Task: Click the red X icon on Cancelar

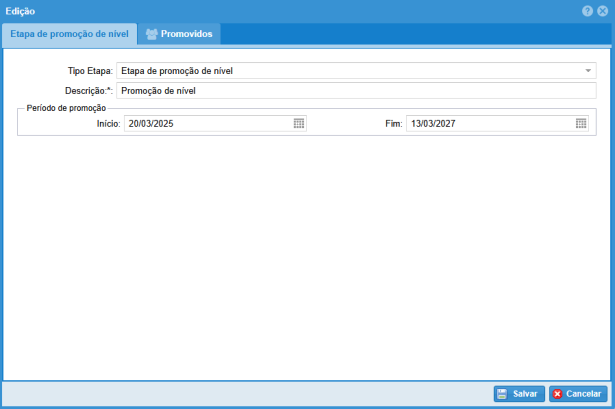Action: [x=558, y=394]
